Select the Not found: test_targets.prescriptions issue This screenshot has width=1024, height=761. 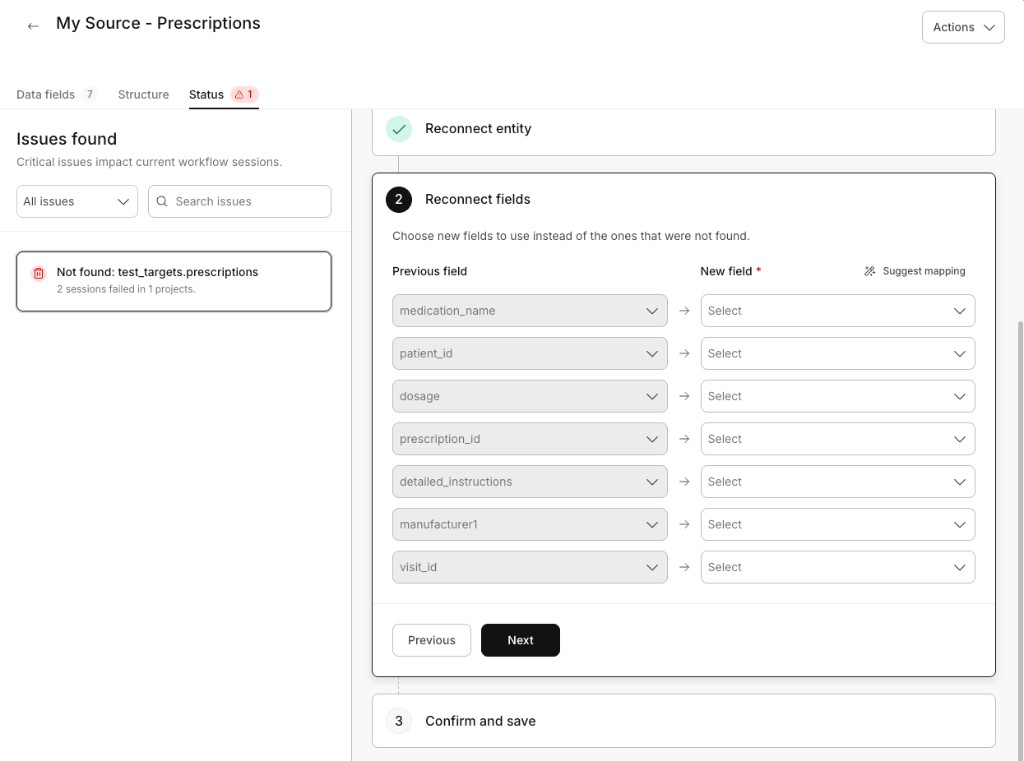pos(174,281)
